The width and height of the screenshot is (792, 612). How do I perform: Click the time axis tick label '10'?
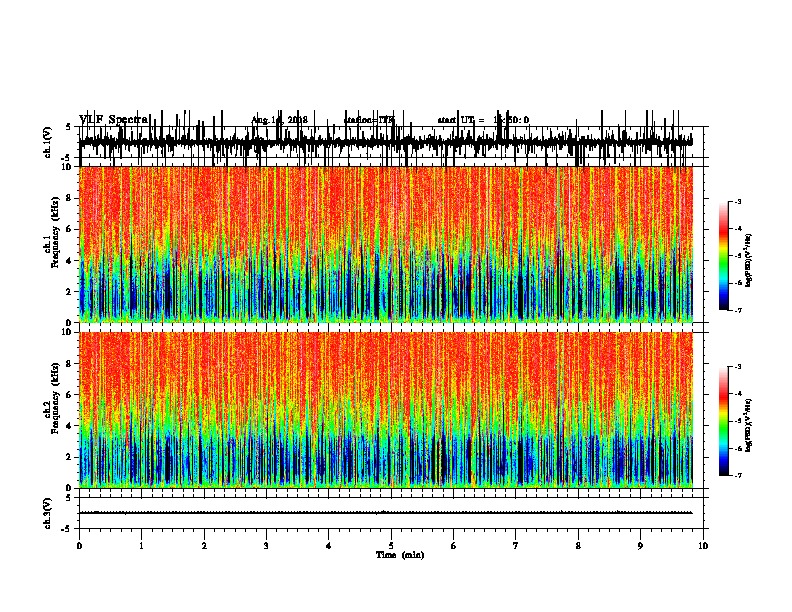(703, 545)
